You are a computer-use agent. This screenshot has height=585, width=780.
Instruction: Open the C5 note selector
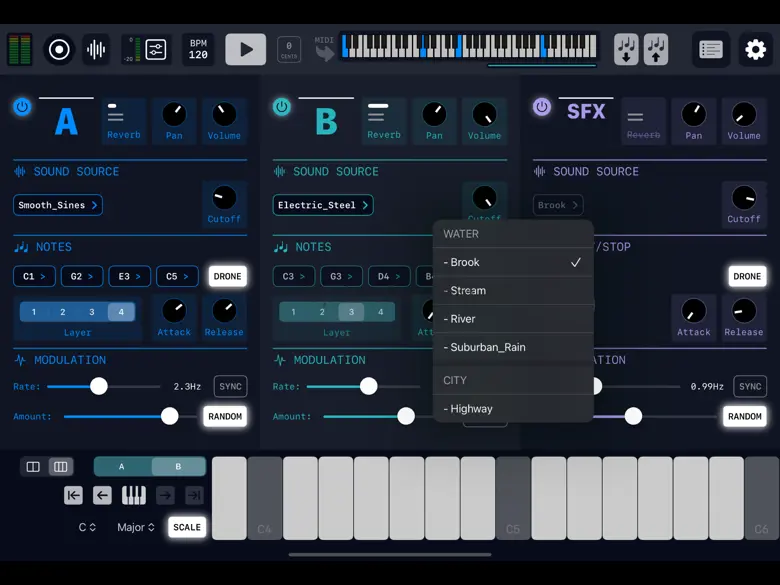pos(177,276)
